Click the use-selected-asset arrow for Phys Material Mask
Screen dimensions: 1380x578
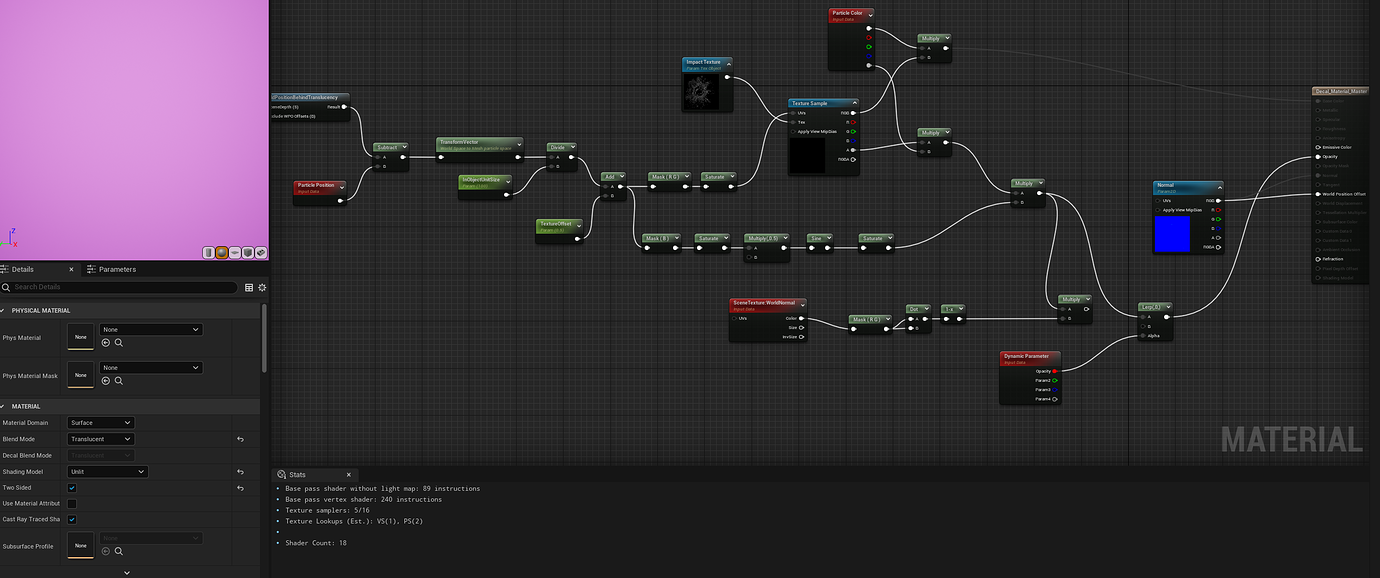pyautogui.click(x=106, y=380)
